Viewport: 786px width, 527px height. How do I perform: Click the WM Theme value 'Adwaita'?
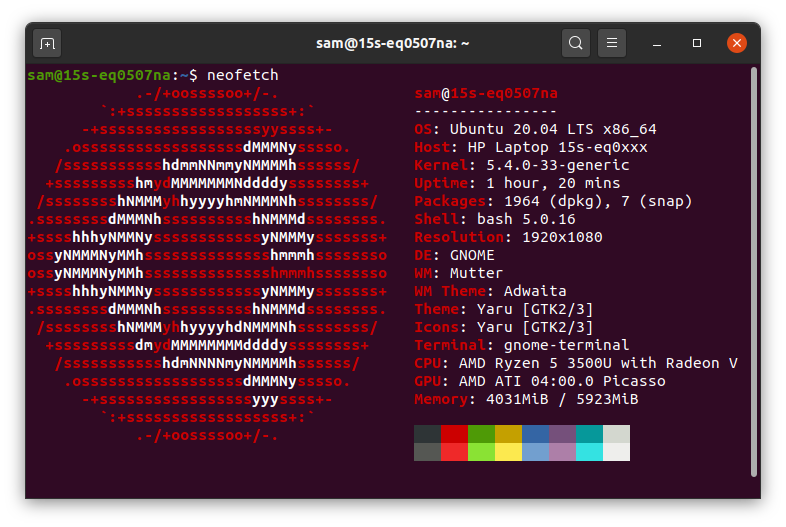535,291
